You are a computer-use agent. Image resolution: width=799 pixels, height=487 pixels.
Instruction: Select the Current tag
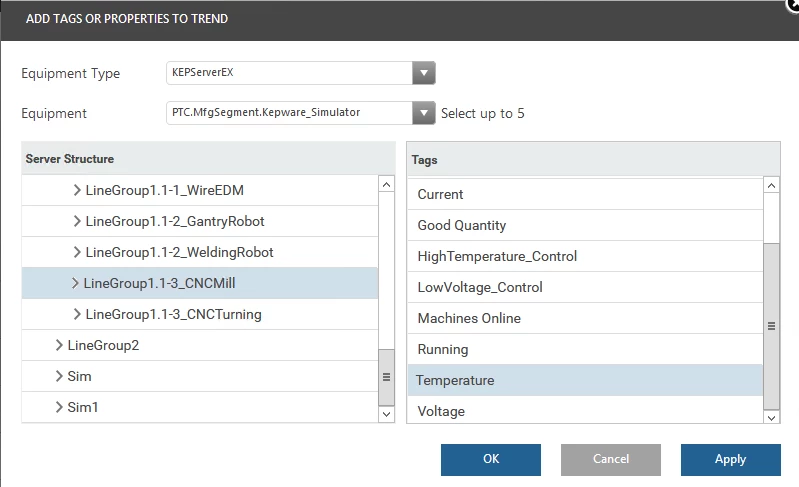point(585,194)
